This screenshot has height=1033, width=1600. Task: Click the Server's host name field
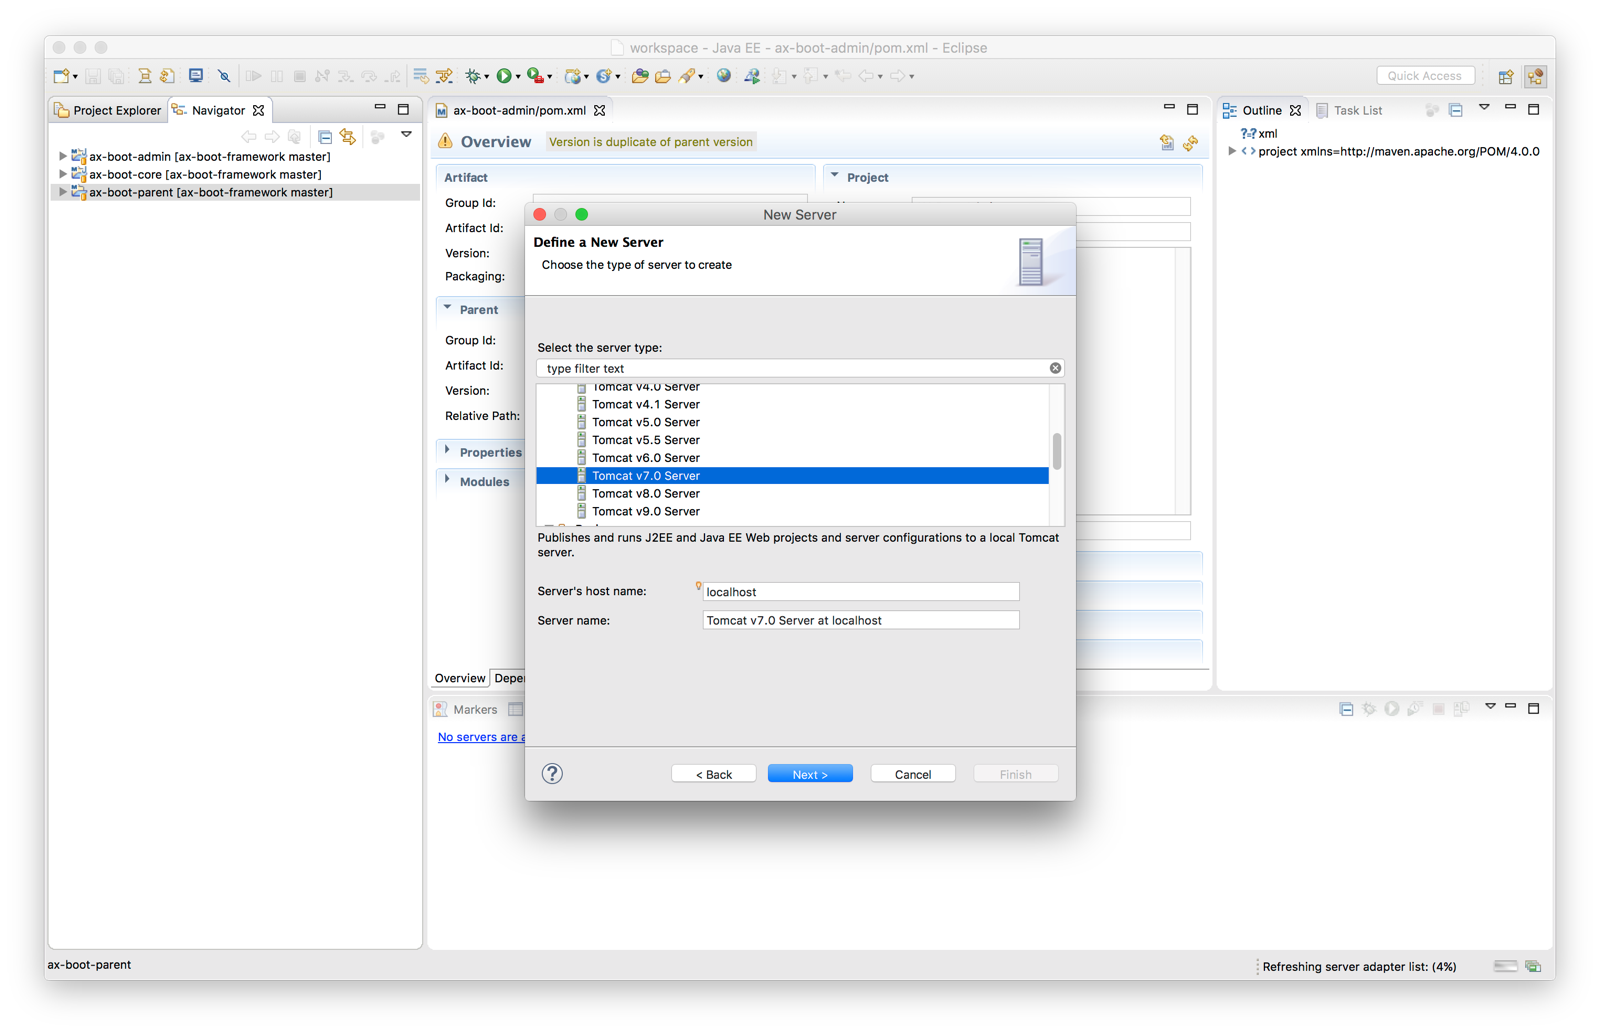tap(861, 592)
